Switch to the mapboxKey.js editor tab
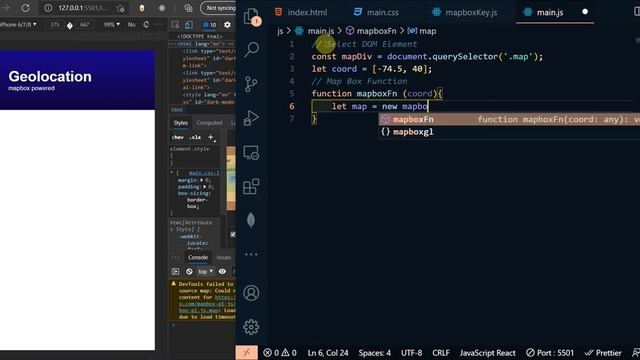The image size is (640, 360). [465, 12]
